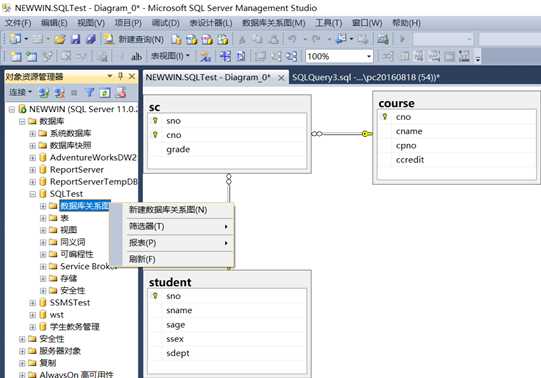Toggle the Object Explorer auto-hide pin
The image size is (541, 378).
(120, 76)
